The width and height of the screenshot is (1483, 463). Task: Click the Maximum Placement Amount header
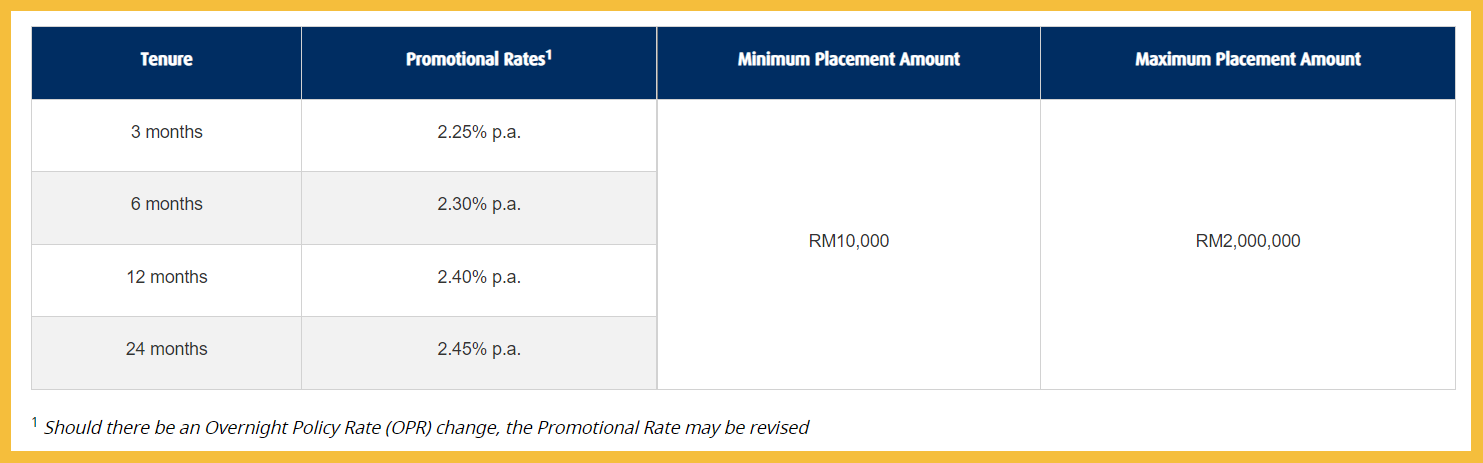pyautogui.click(x=1247, y=60)
